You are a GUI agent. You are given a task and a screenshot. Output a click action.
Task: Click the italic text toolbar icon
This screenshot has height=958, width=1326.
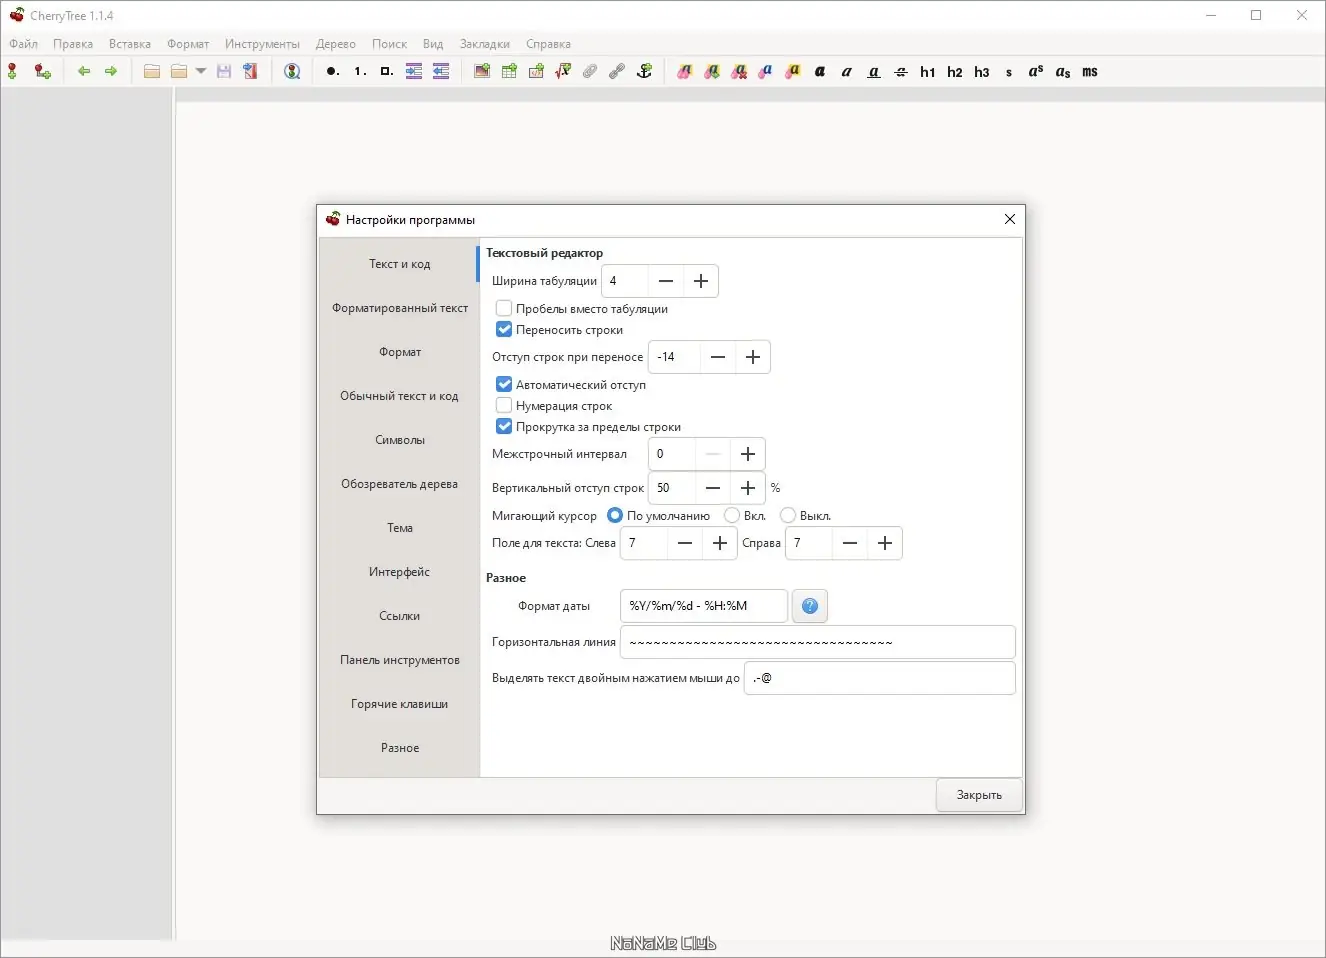(x=847, y=71)
